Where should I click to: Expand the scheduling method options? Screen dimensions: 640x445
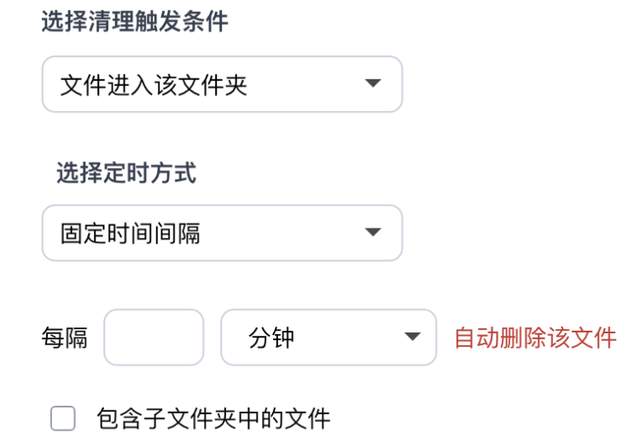click(x=221, y=233)
